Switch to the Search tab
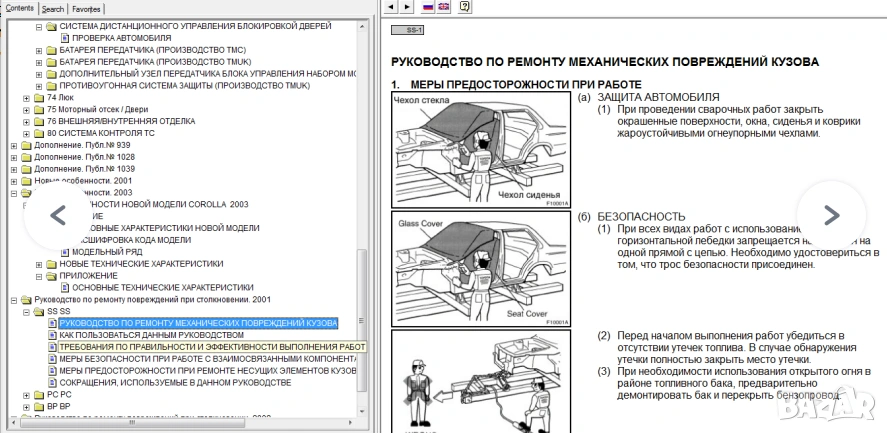 [53, 8]
